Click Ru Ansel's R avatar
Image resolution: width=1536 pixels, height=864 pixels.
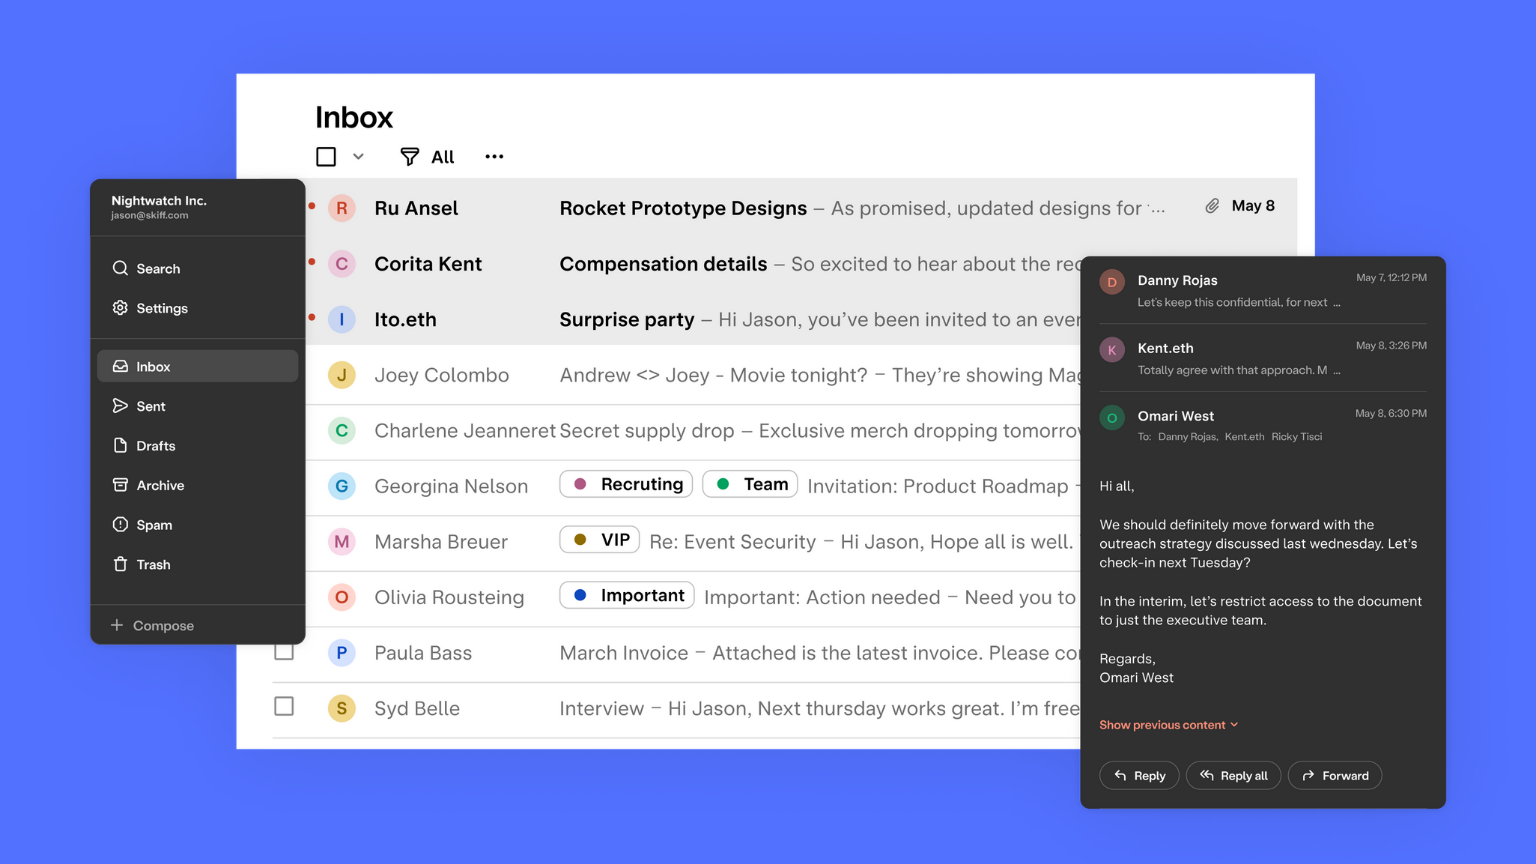tap(342, 208)
